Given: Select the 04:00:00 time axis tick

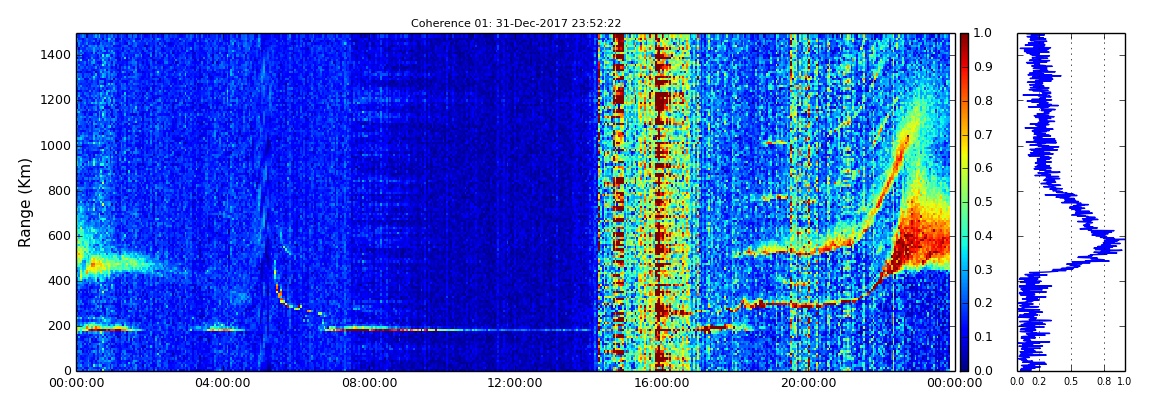Looking at the screenshot, I should pos(222,383).
